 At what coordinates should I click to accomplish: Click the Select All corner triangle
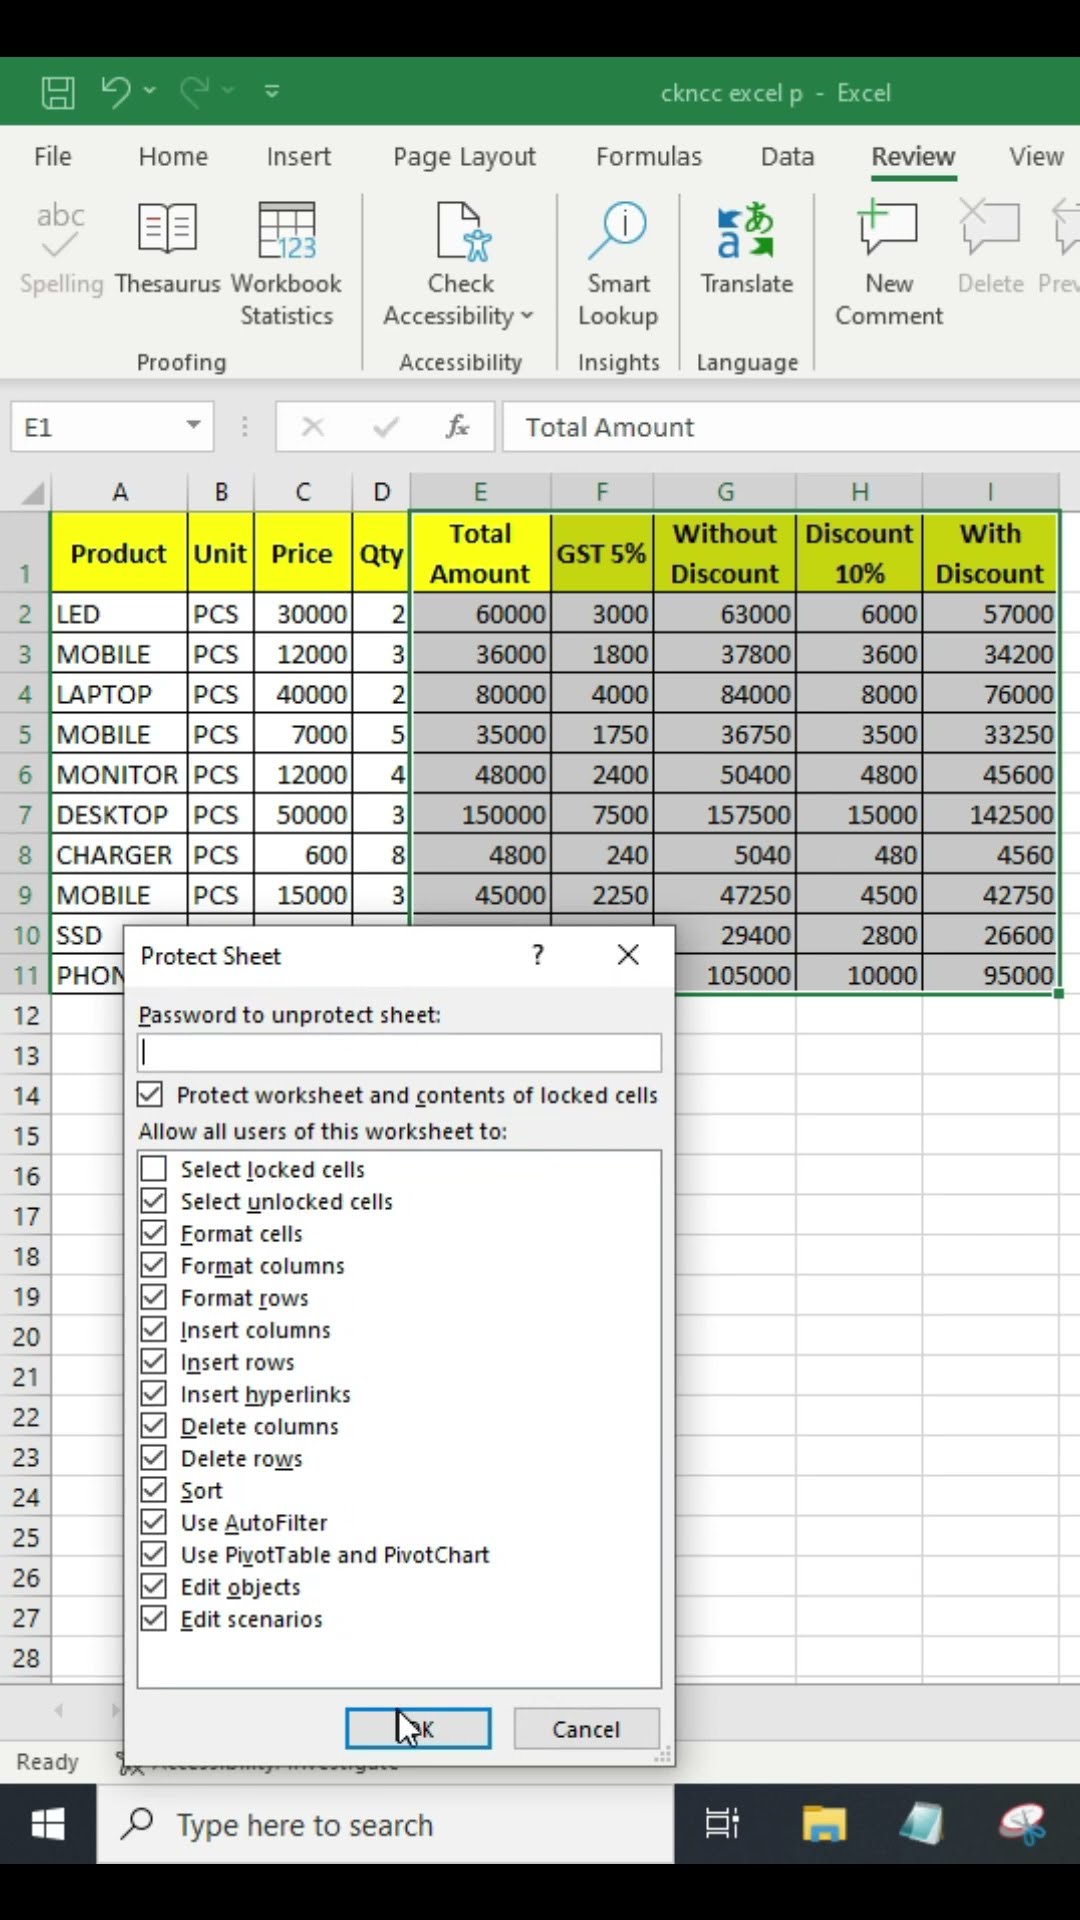pos(31,492)
